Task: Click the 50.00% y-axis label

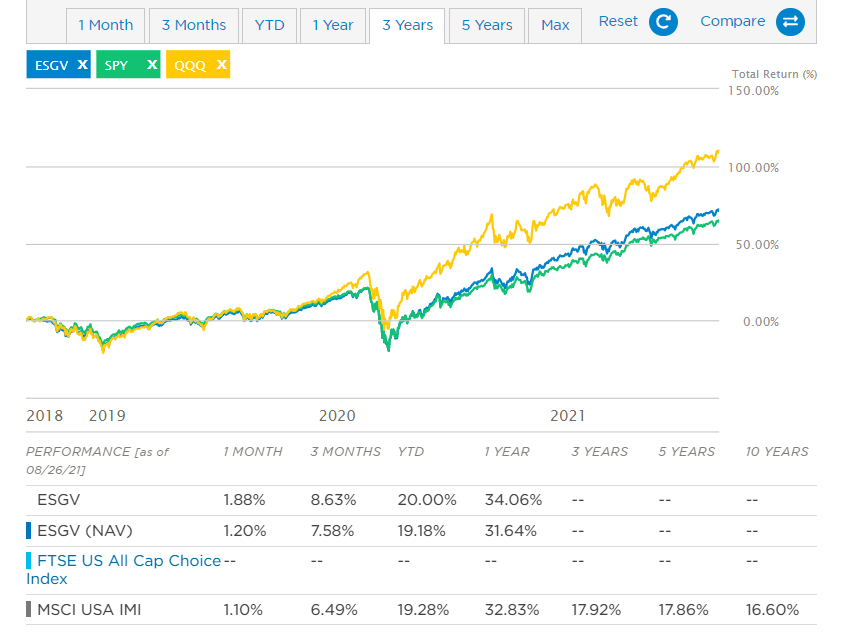Action: [x=758, y=244]
